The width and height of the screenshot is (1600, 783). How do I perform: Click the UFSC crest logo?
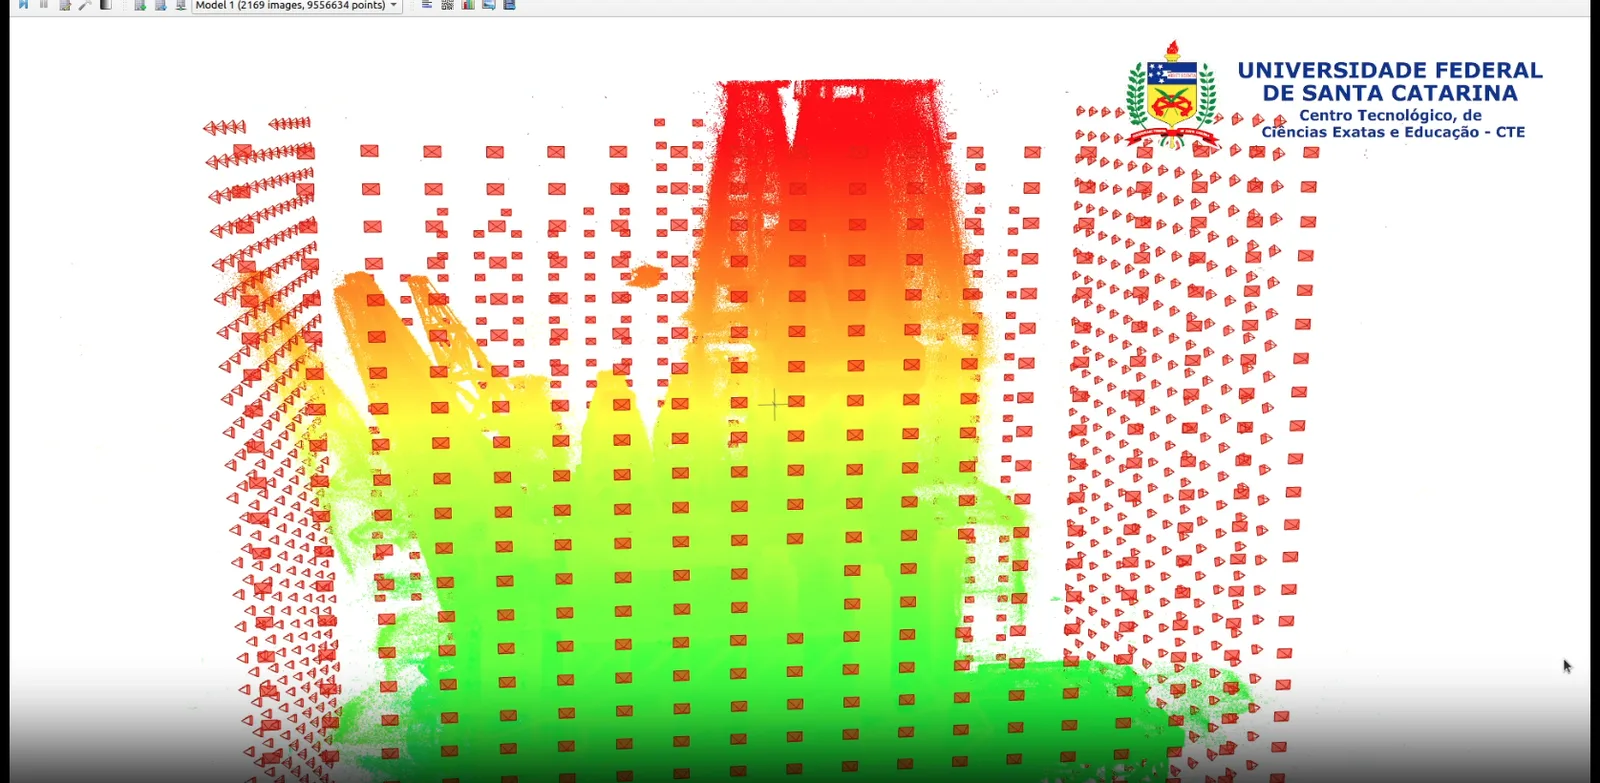coord(1172,96)
